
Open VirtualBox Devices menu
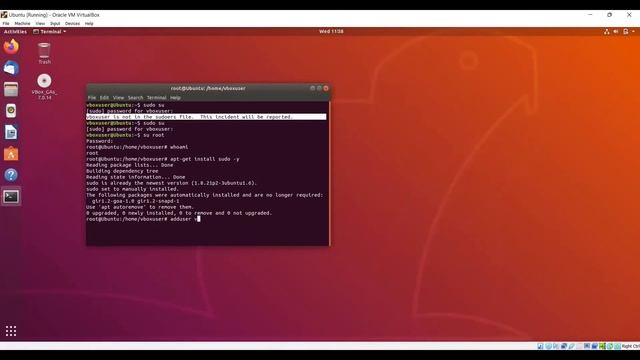point(72,24)
